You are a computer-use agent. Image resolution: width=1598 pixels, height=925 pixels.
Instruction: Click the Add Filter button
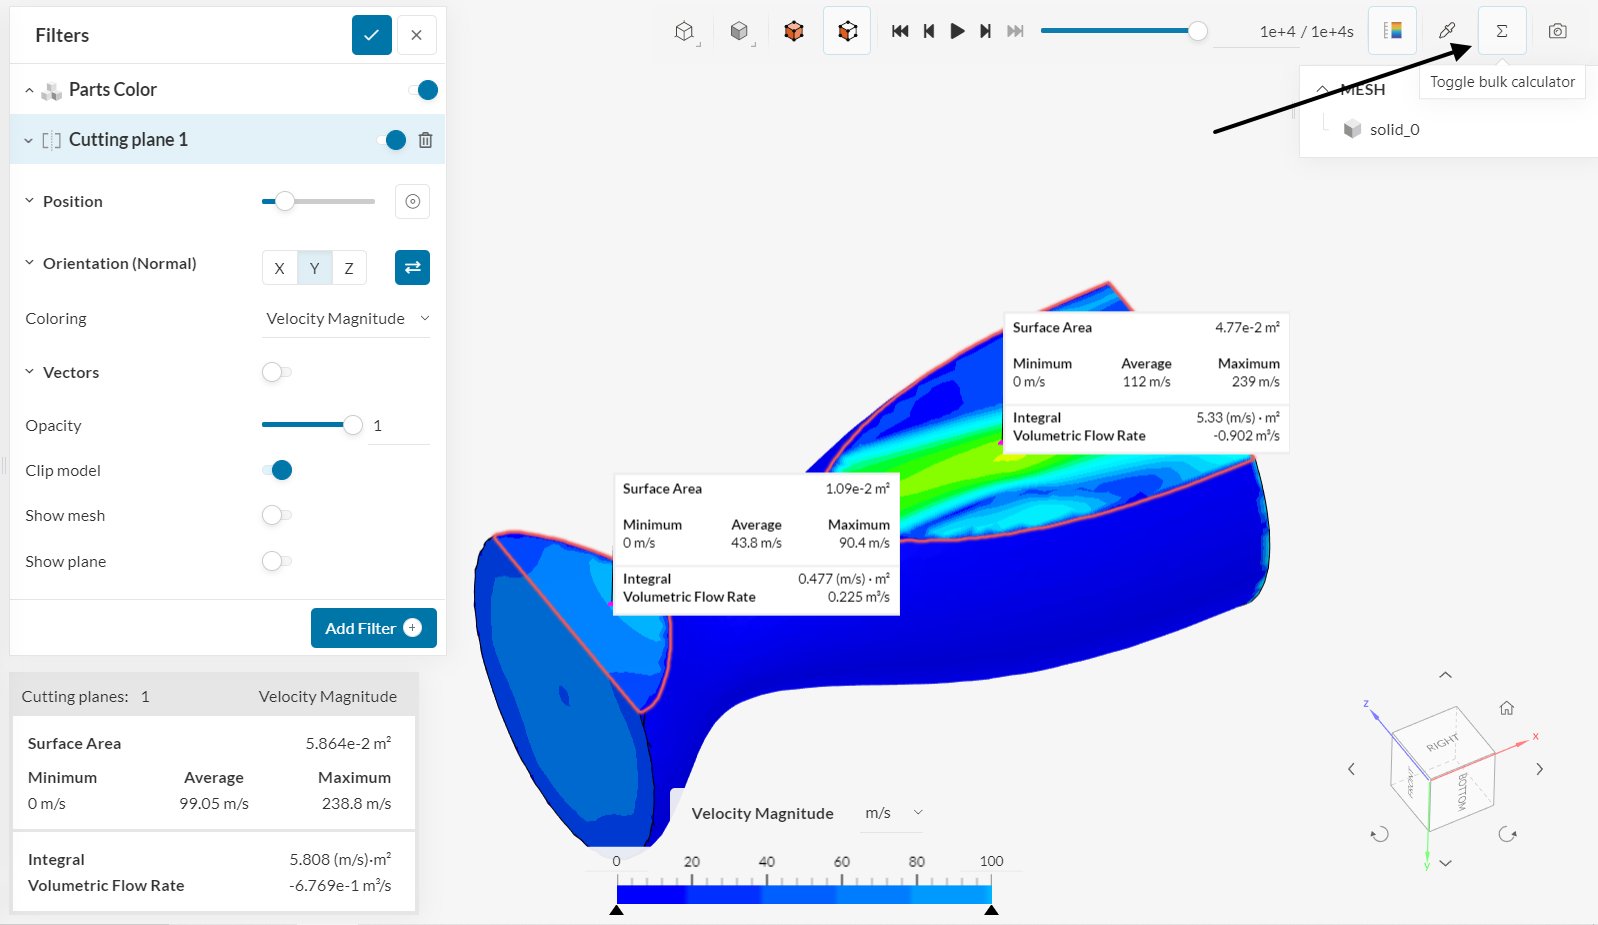coord(373,628)
